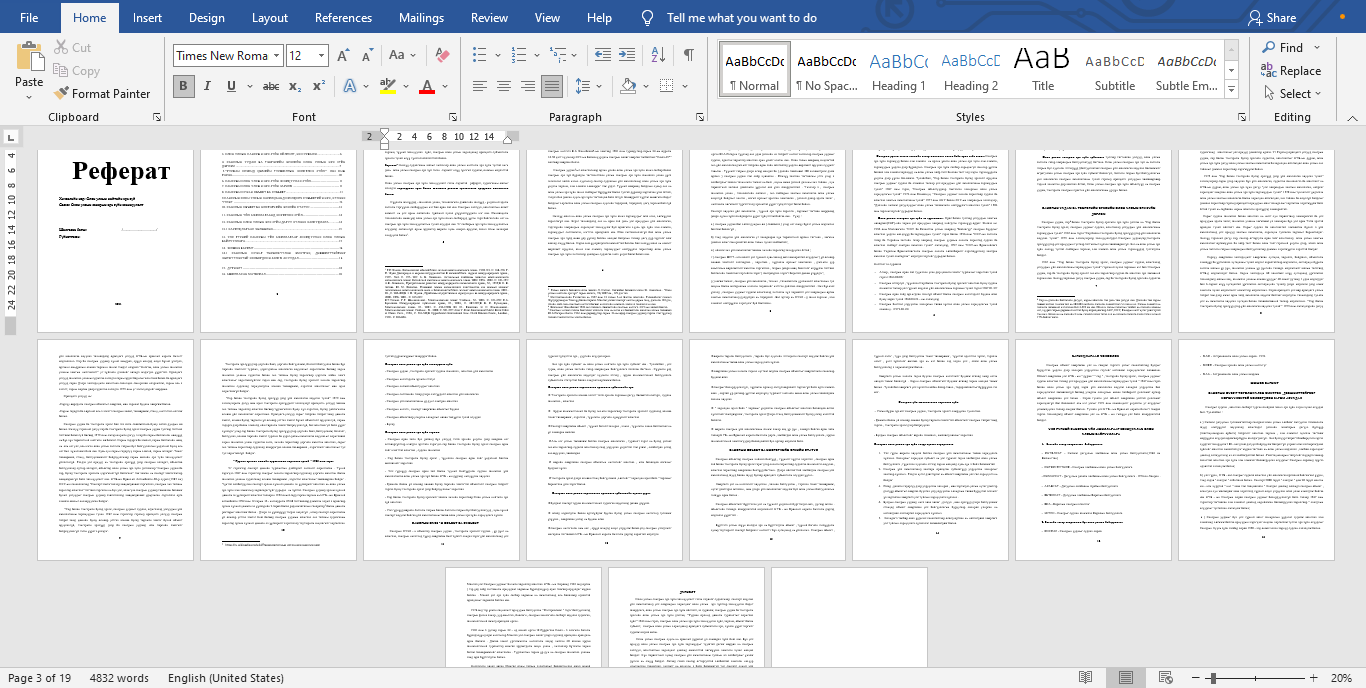Select the Реферат title page thumbnail
Viewport: 1366px width, 688px height.
115,239
